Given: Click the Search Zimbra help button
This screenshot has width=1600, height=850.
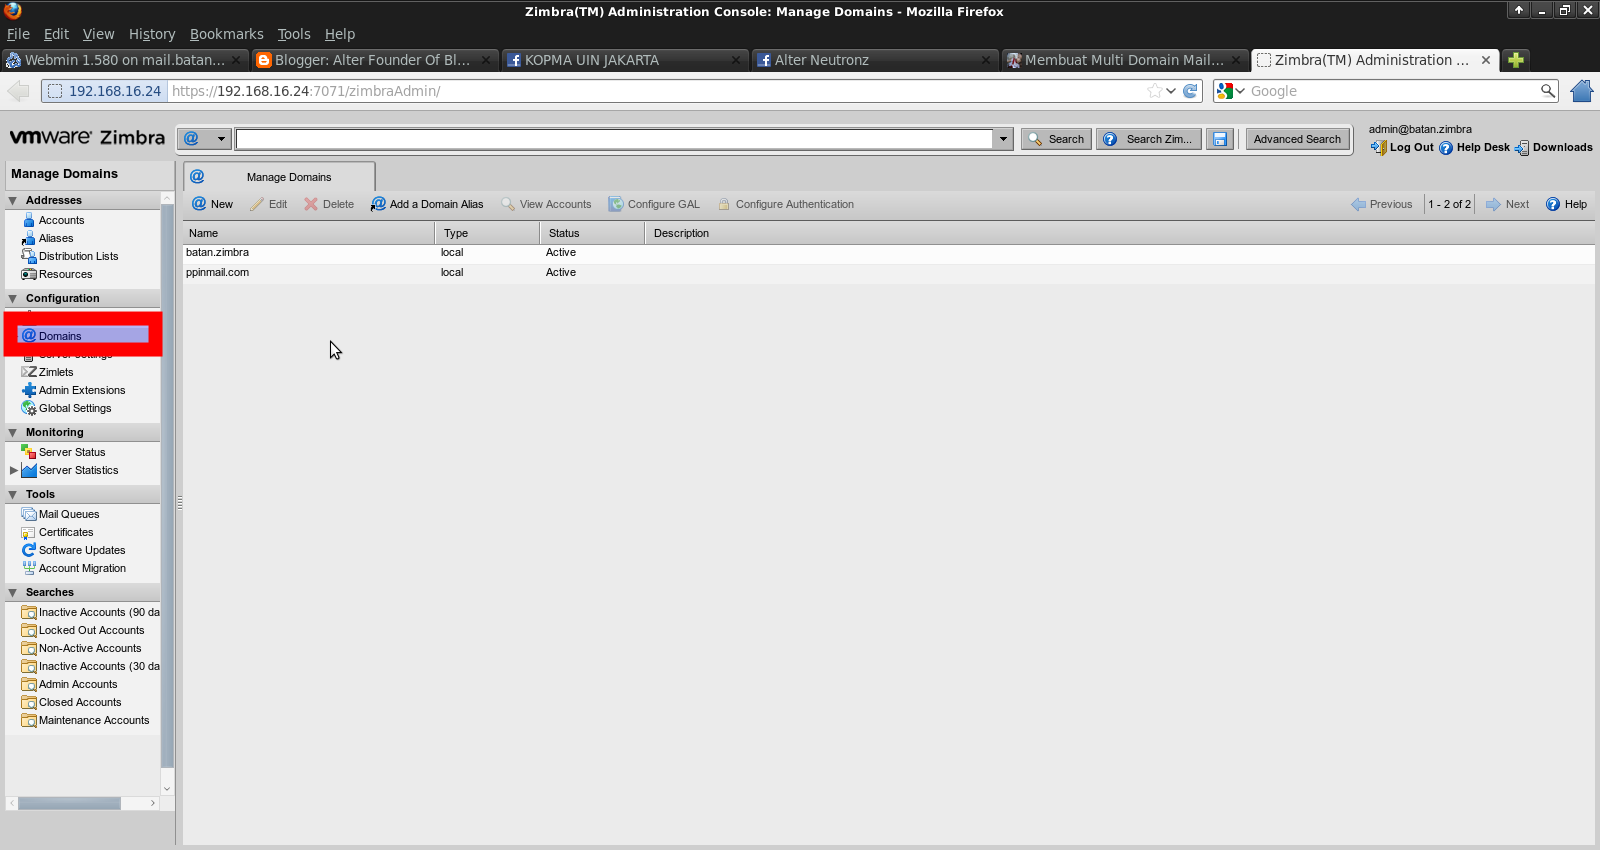Looking at the screenshot, I should (x=1148, y=139).
